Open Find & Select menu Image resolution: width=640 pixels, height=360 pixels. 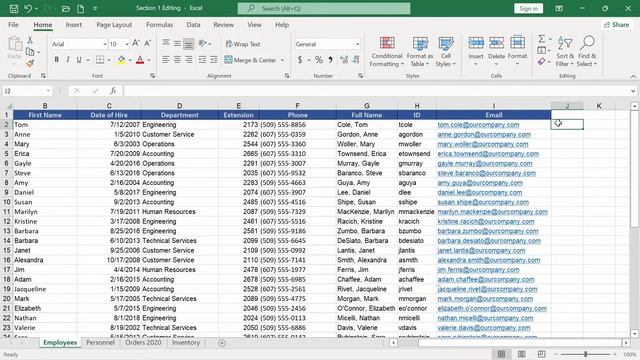(587, 52)
